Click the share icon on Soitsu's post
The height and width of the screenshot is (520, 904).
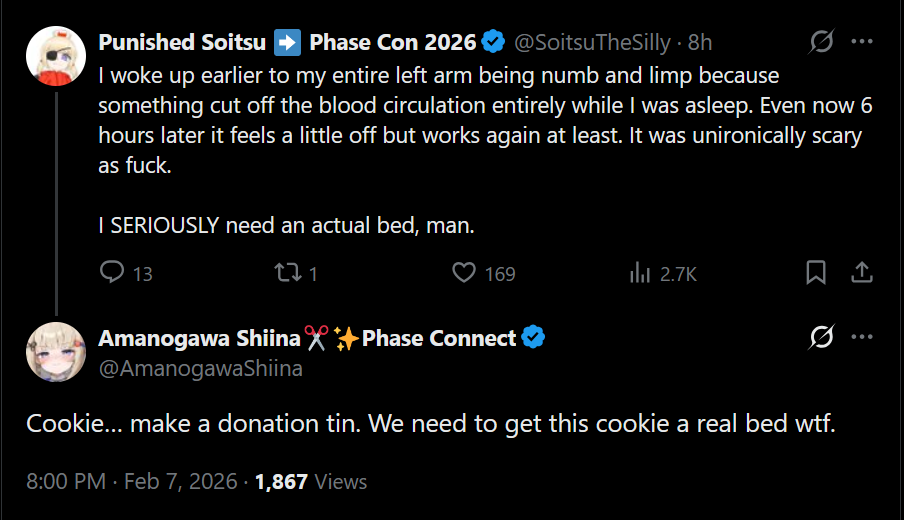[862, 272]
